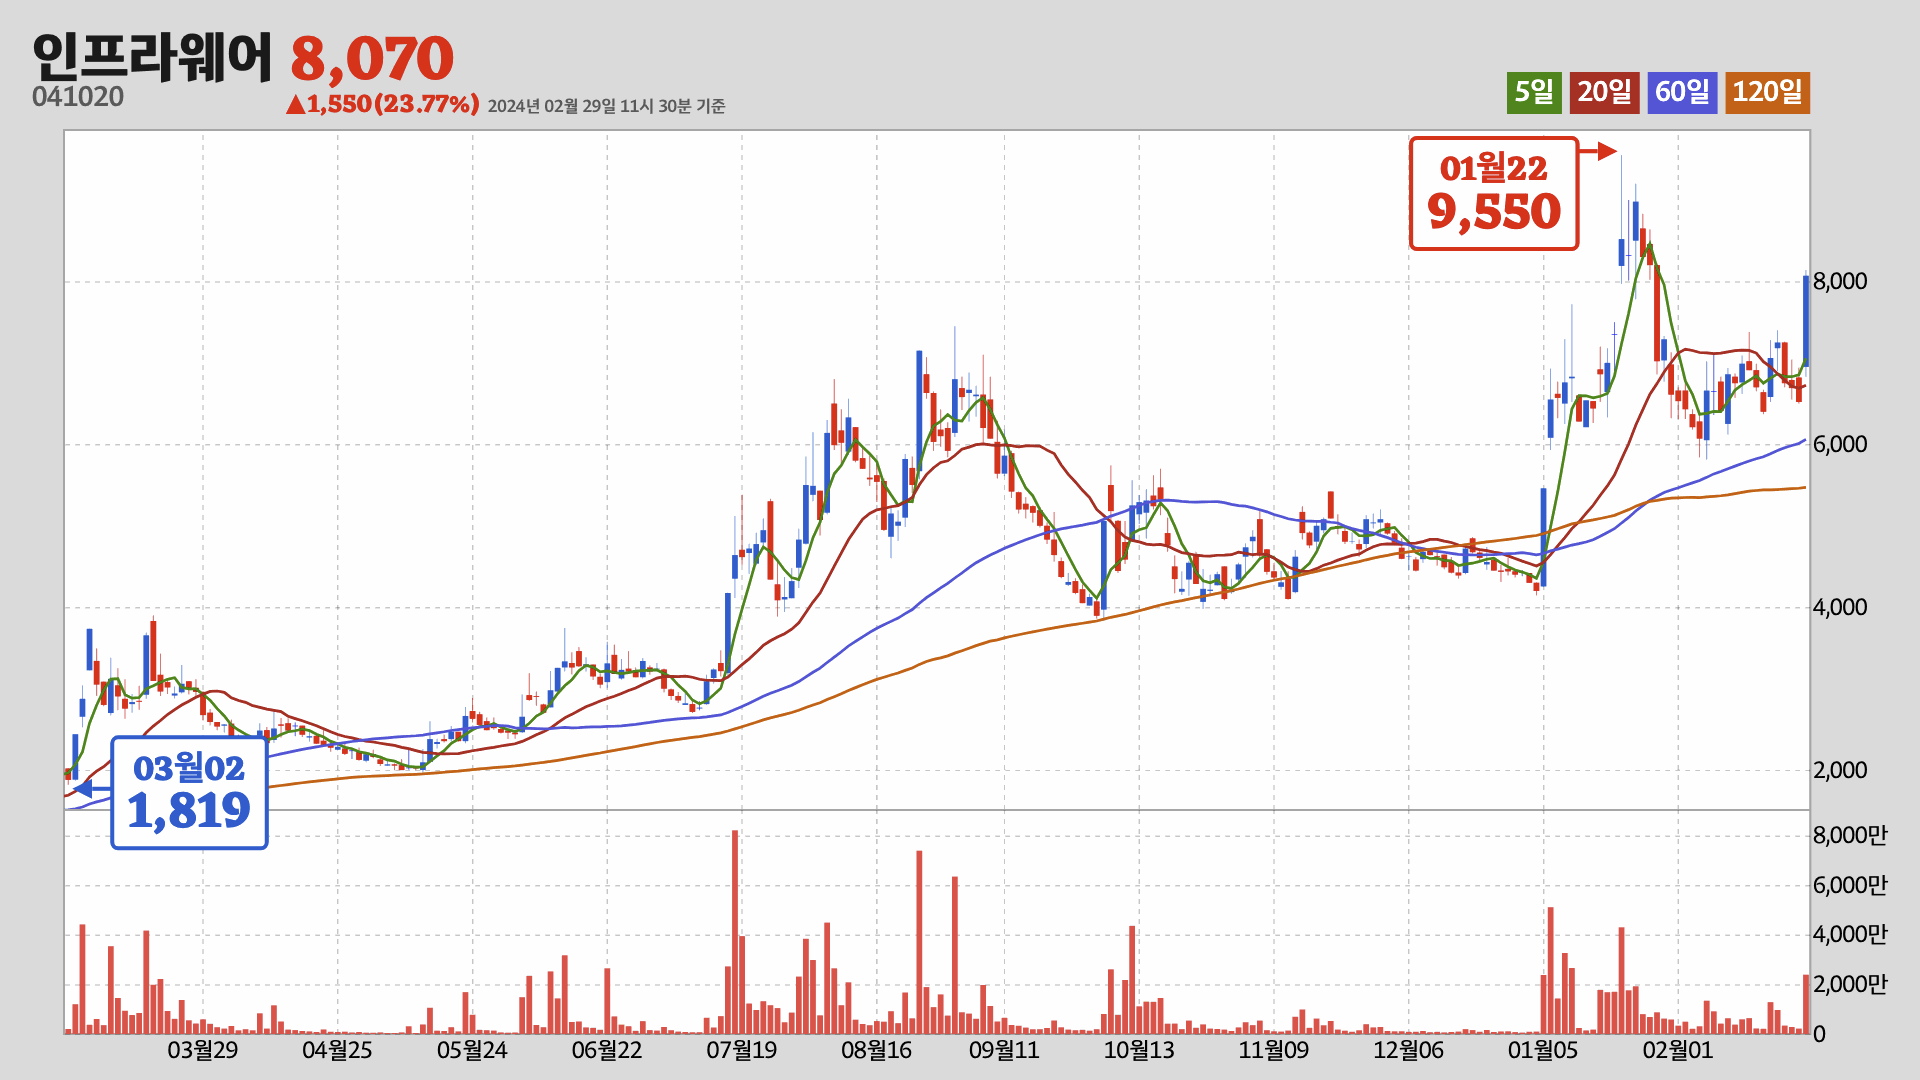Viewport: 1920px width, 1080px height.
Task: Click the tallest volume bar near 07월19
Action: pos(735,932)
